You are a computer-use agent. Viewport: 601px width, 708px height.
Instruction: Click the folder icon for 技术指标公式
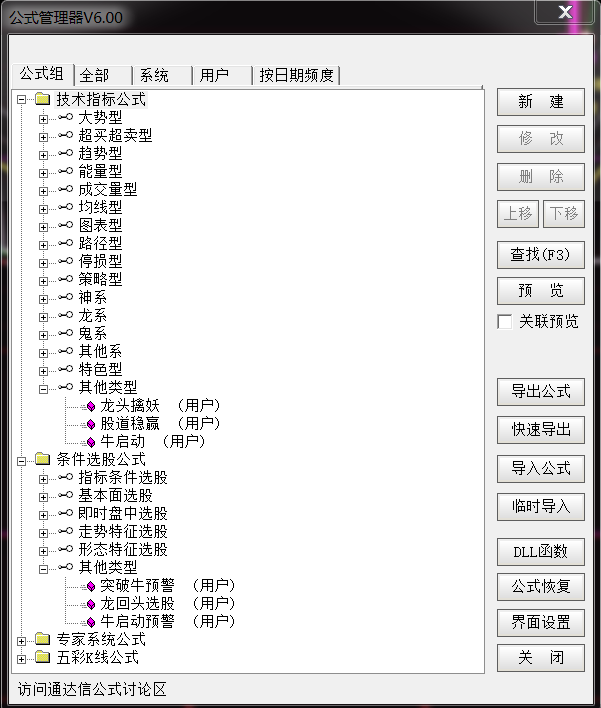tap(42, 100)
